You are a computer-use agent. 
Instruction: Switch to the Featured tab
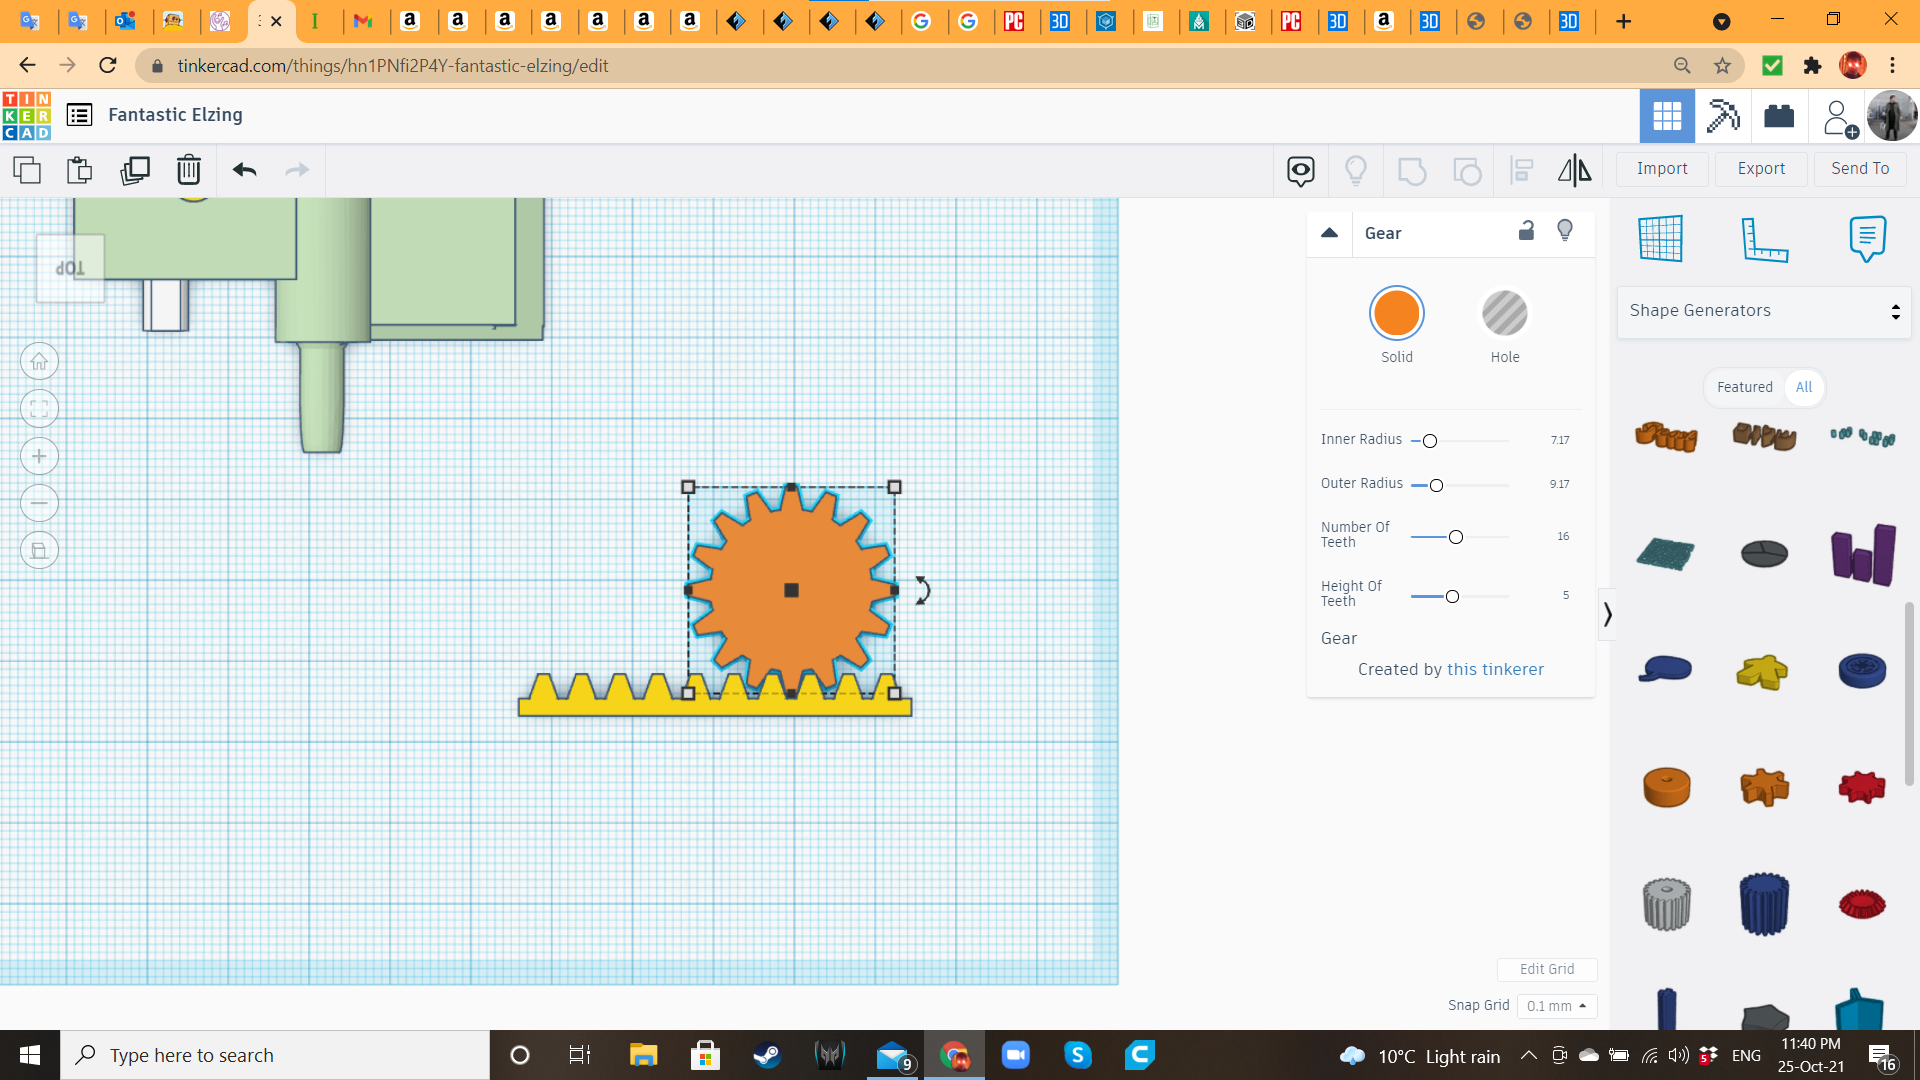[1744, 387]
